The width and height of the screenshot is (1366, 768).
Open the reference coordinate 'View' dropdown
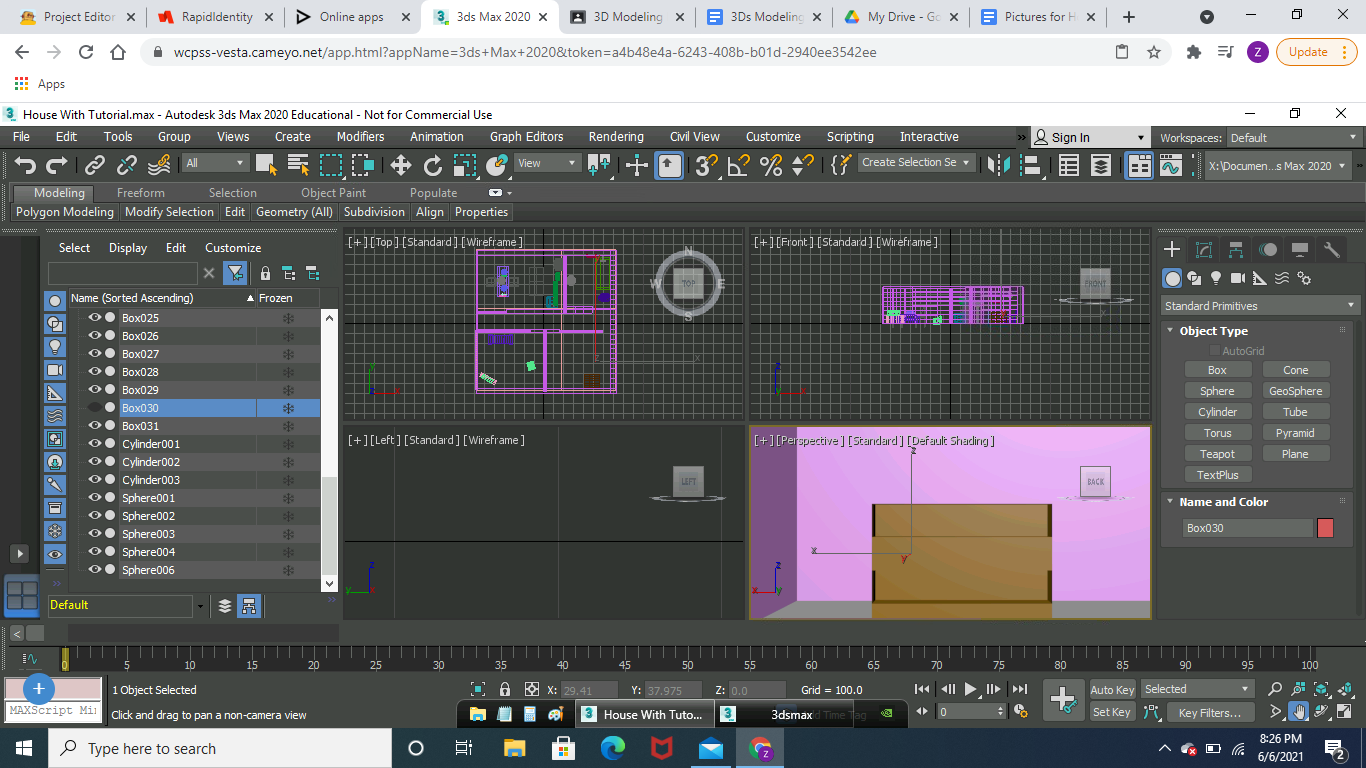547,163
